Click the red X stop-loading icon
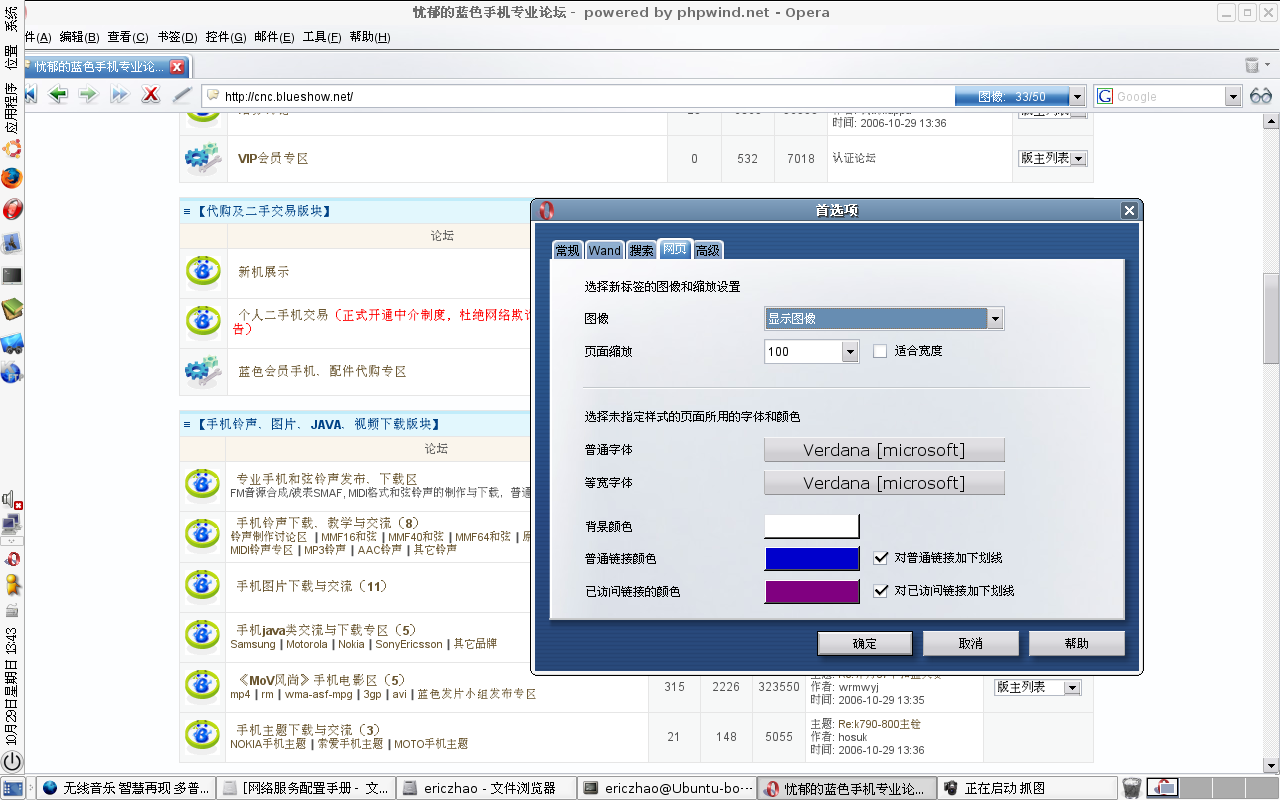Image resolution: width=1280 pixels, height=800 pixels. click(150, 95)
